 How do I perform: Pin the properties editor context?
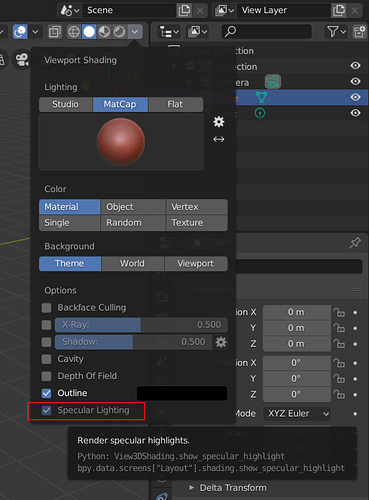click(355, 243)
